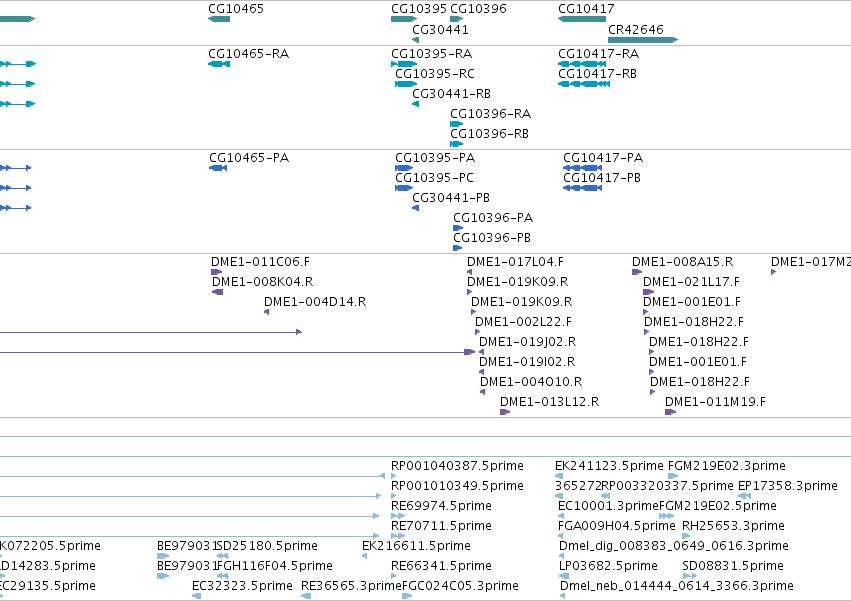Select the EC32323.5prime EST label

point(243,586)
